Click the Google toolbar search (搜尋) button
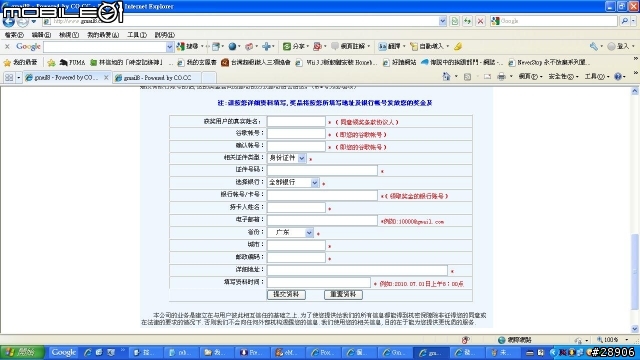The width and height of the screenshot is (640, 360). click(x=188, y=47)
